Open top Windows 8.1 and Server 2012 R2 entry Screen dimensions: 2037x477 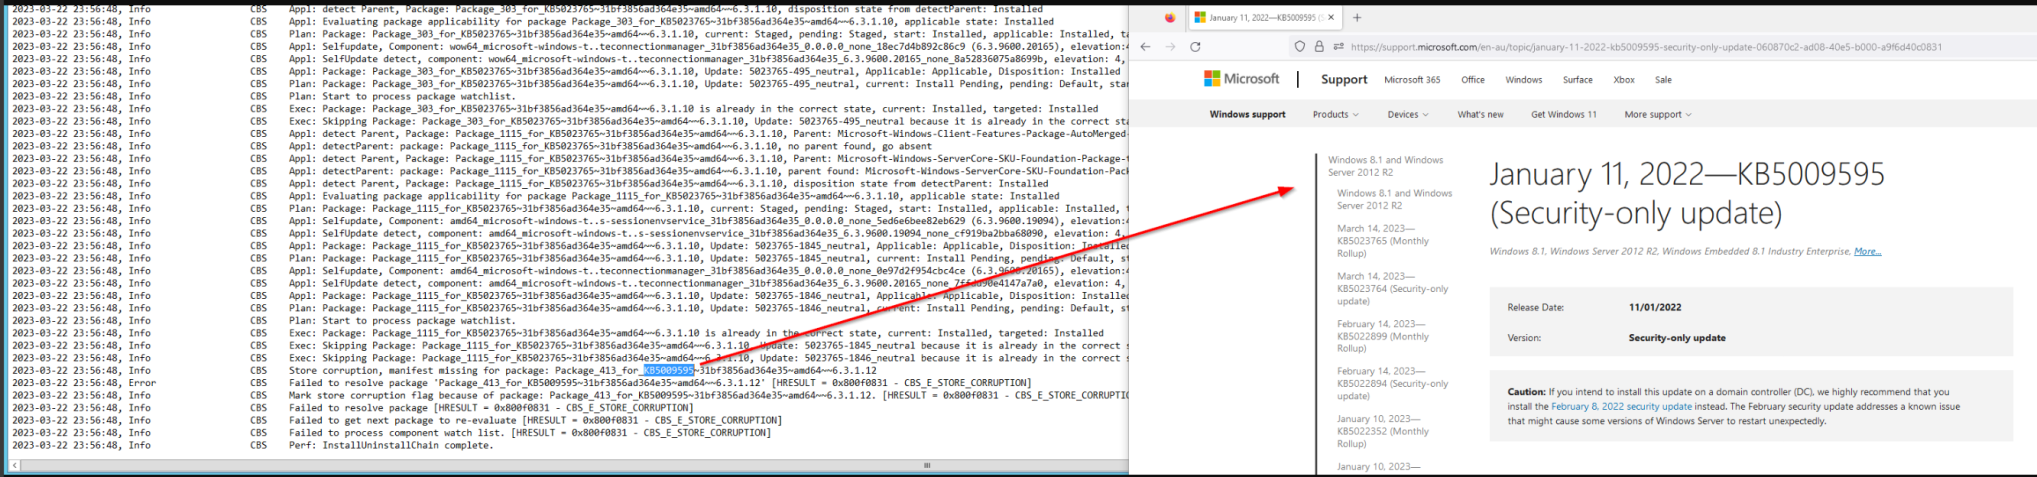[x=1385, y=166]
